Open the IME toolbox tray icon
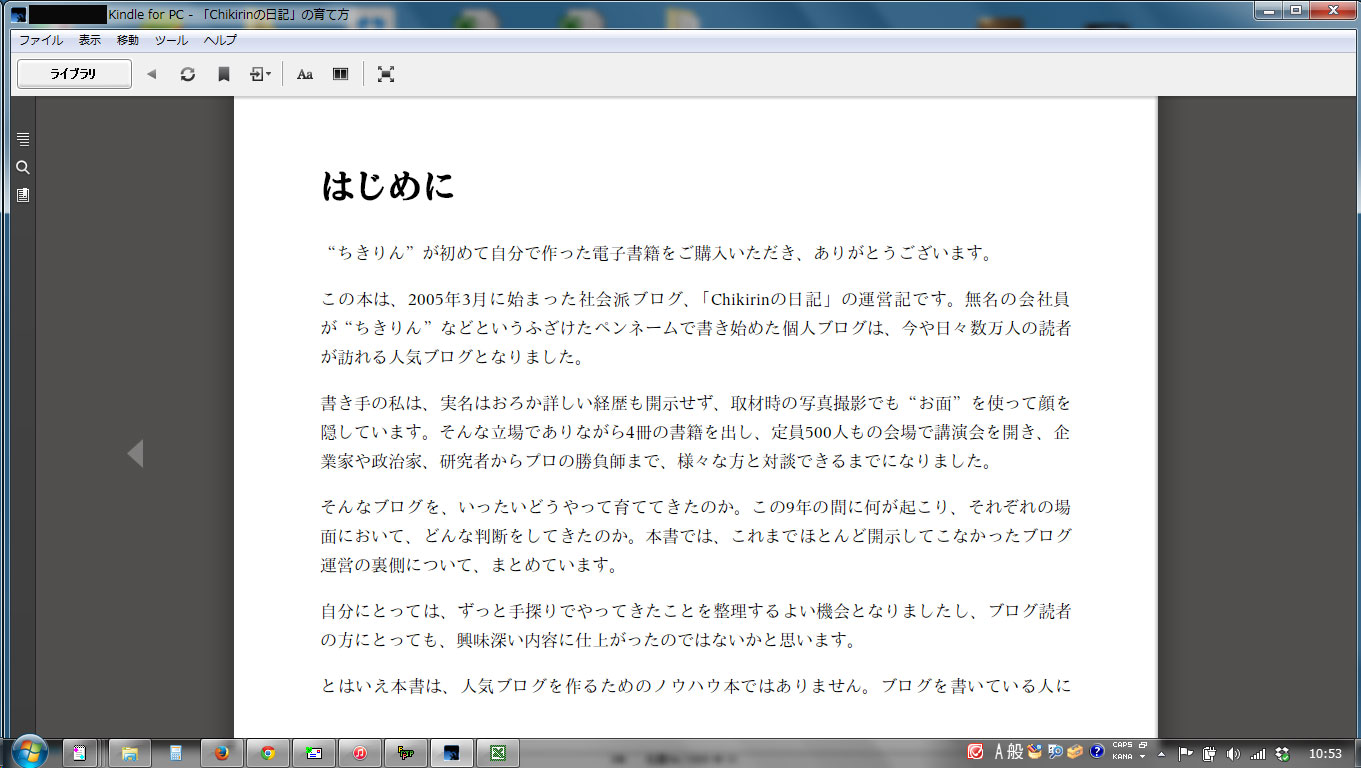 pyautogui.click(x=1075, y=752)
